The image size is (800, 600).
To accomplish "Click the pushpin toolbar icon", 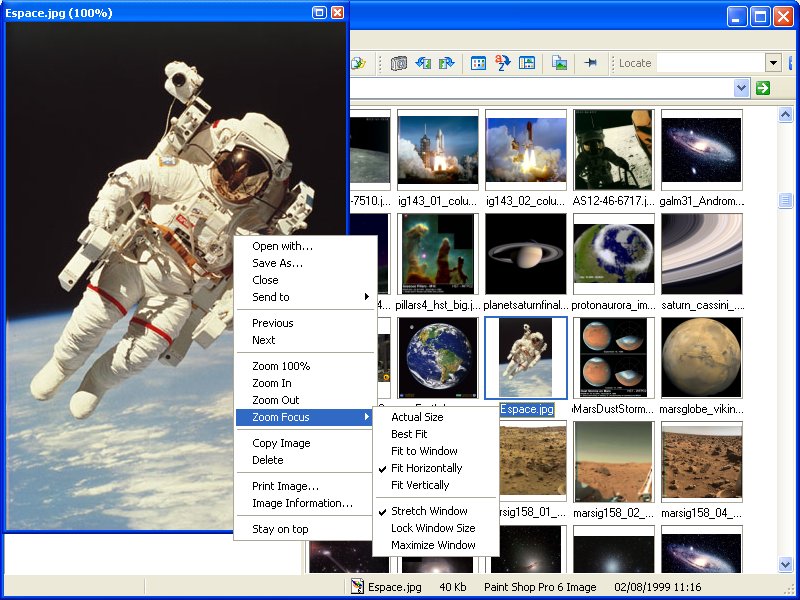I will click(x=590, y=63).
